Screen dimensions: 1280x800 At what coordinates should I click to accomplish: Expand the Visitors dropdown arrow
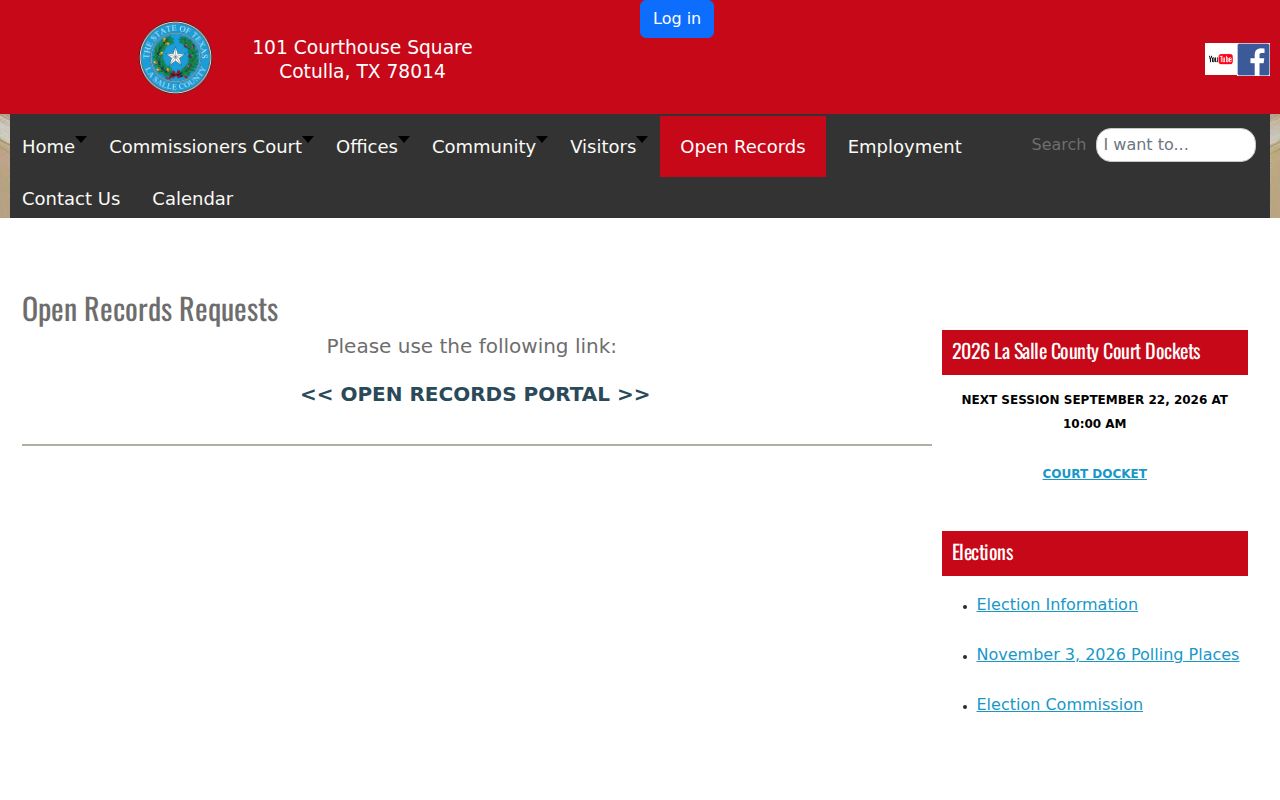[x=642, y=139]
